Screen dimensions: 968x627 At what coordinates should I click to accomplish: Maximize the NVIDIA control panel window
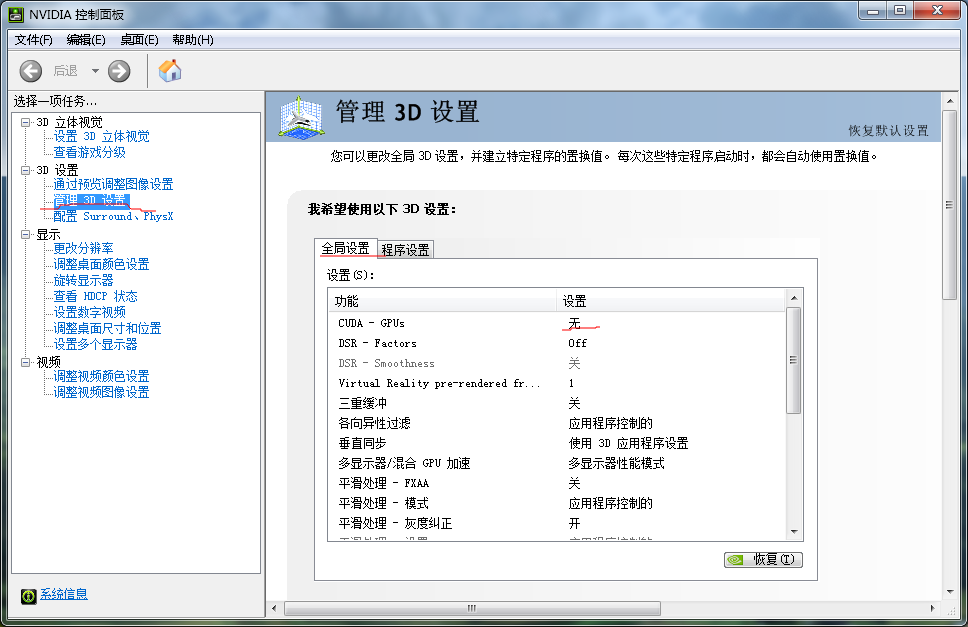pos(900,11)
